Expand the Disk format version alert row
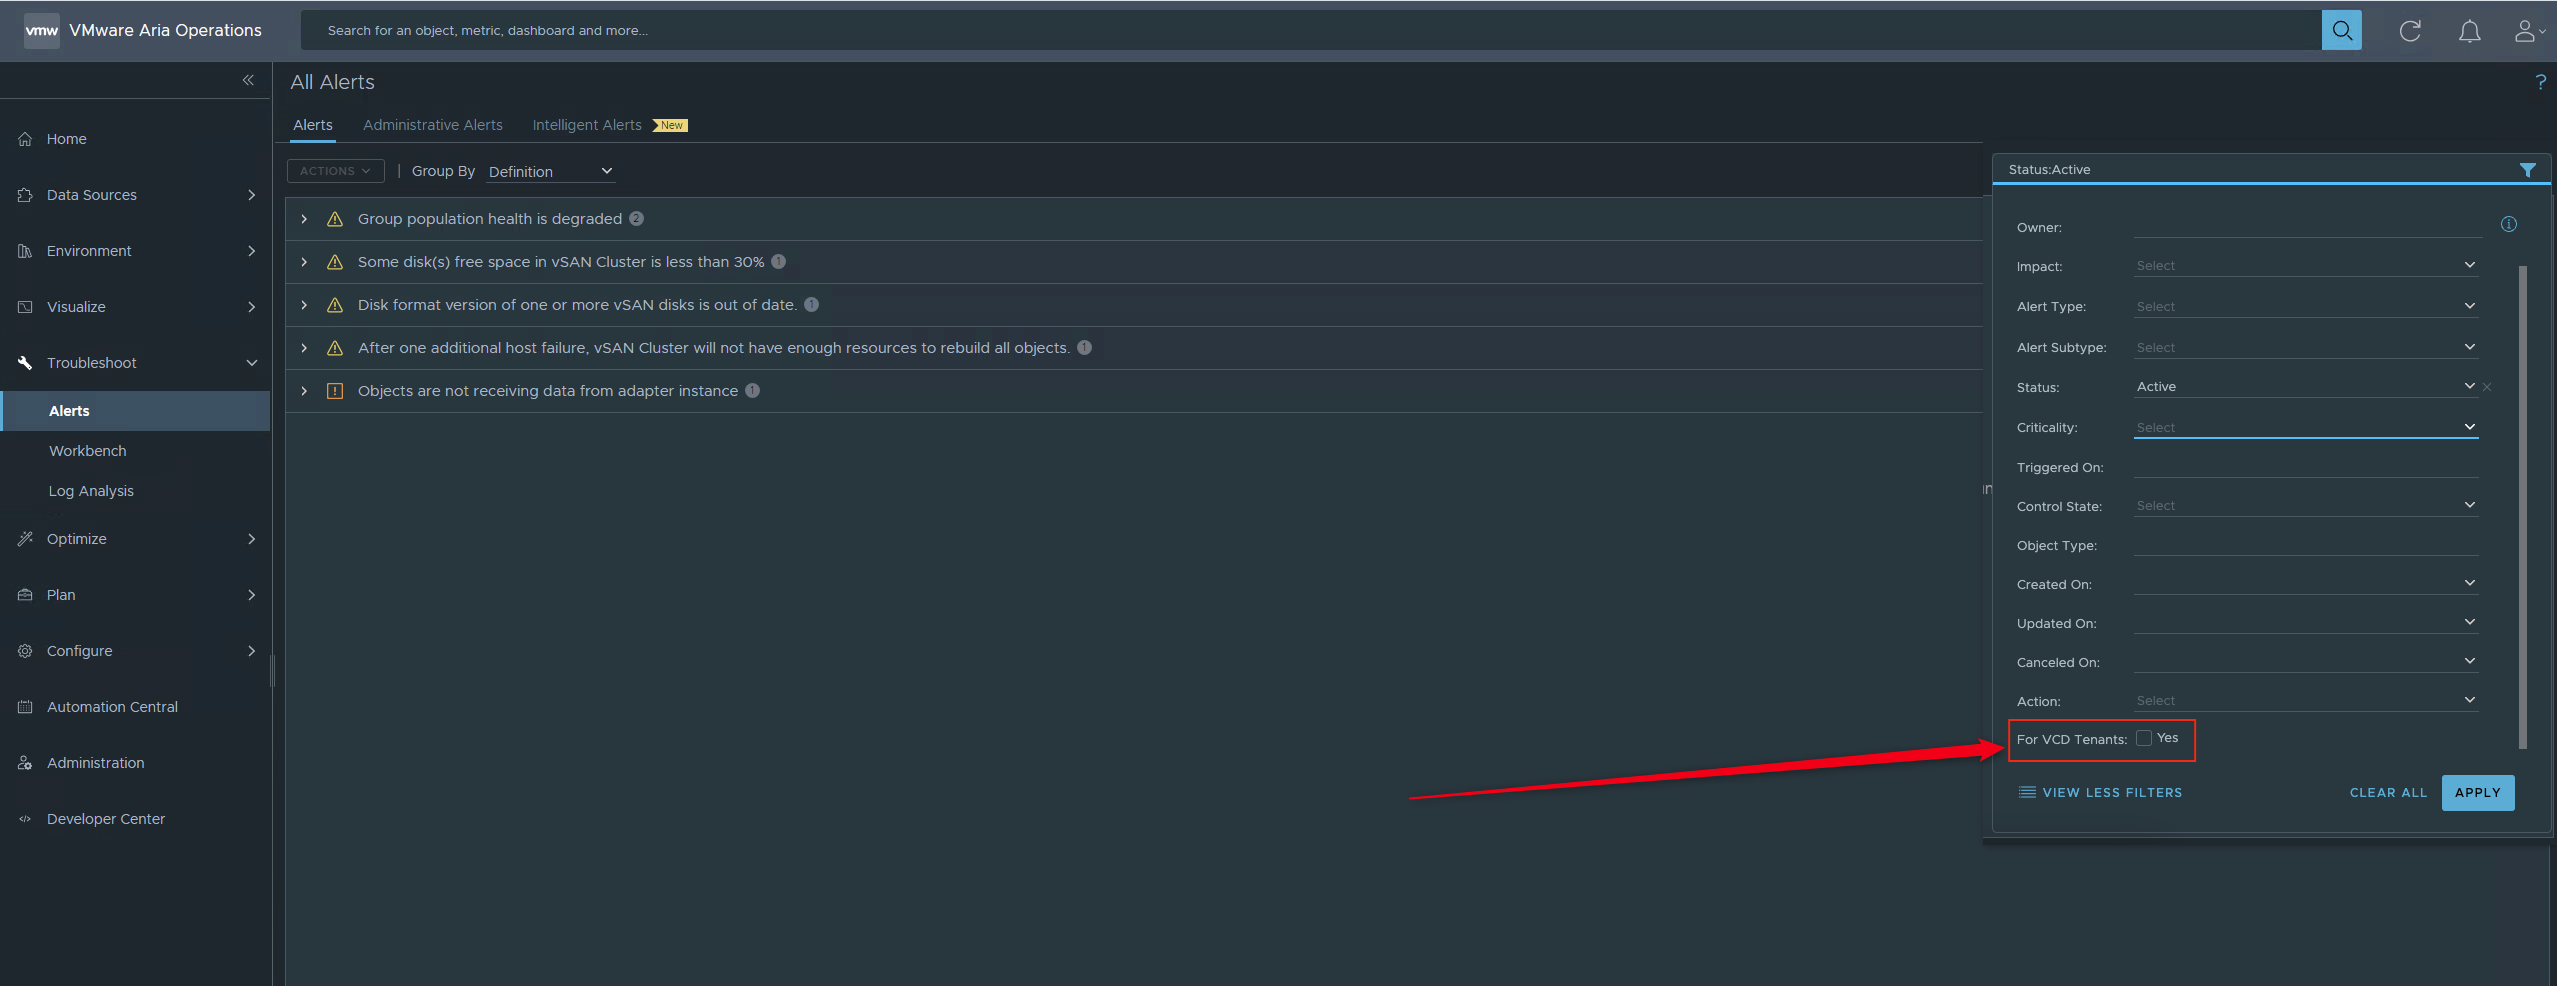The width and height of the screenshot is (2557, 986). click(304, 305)
